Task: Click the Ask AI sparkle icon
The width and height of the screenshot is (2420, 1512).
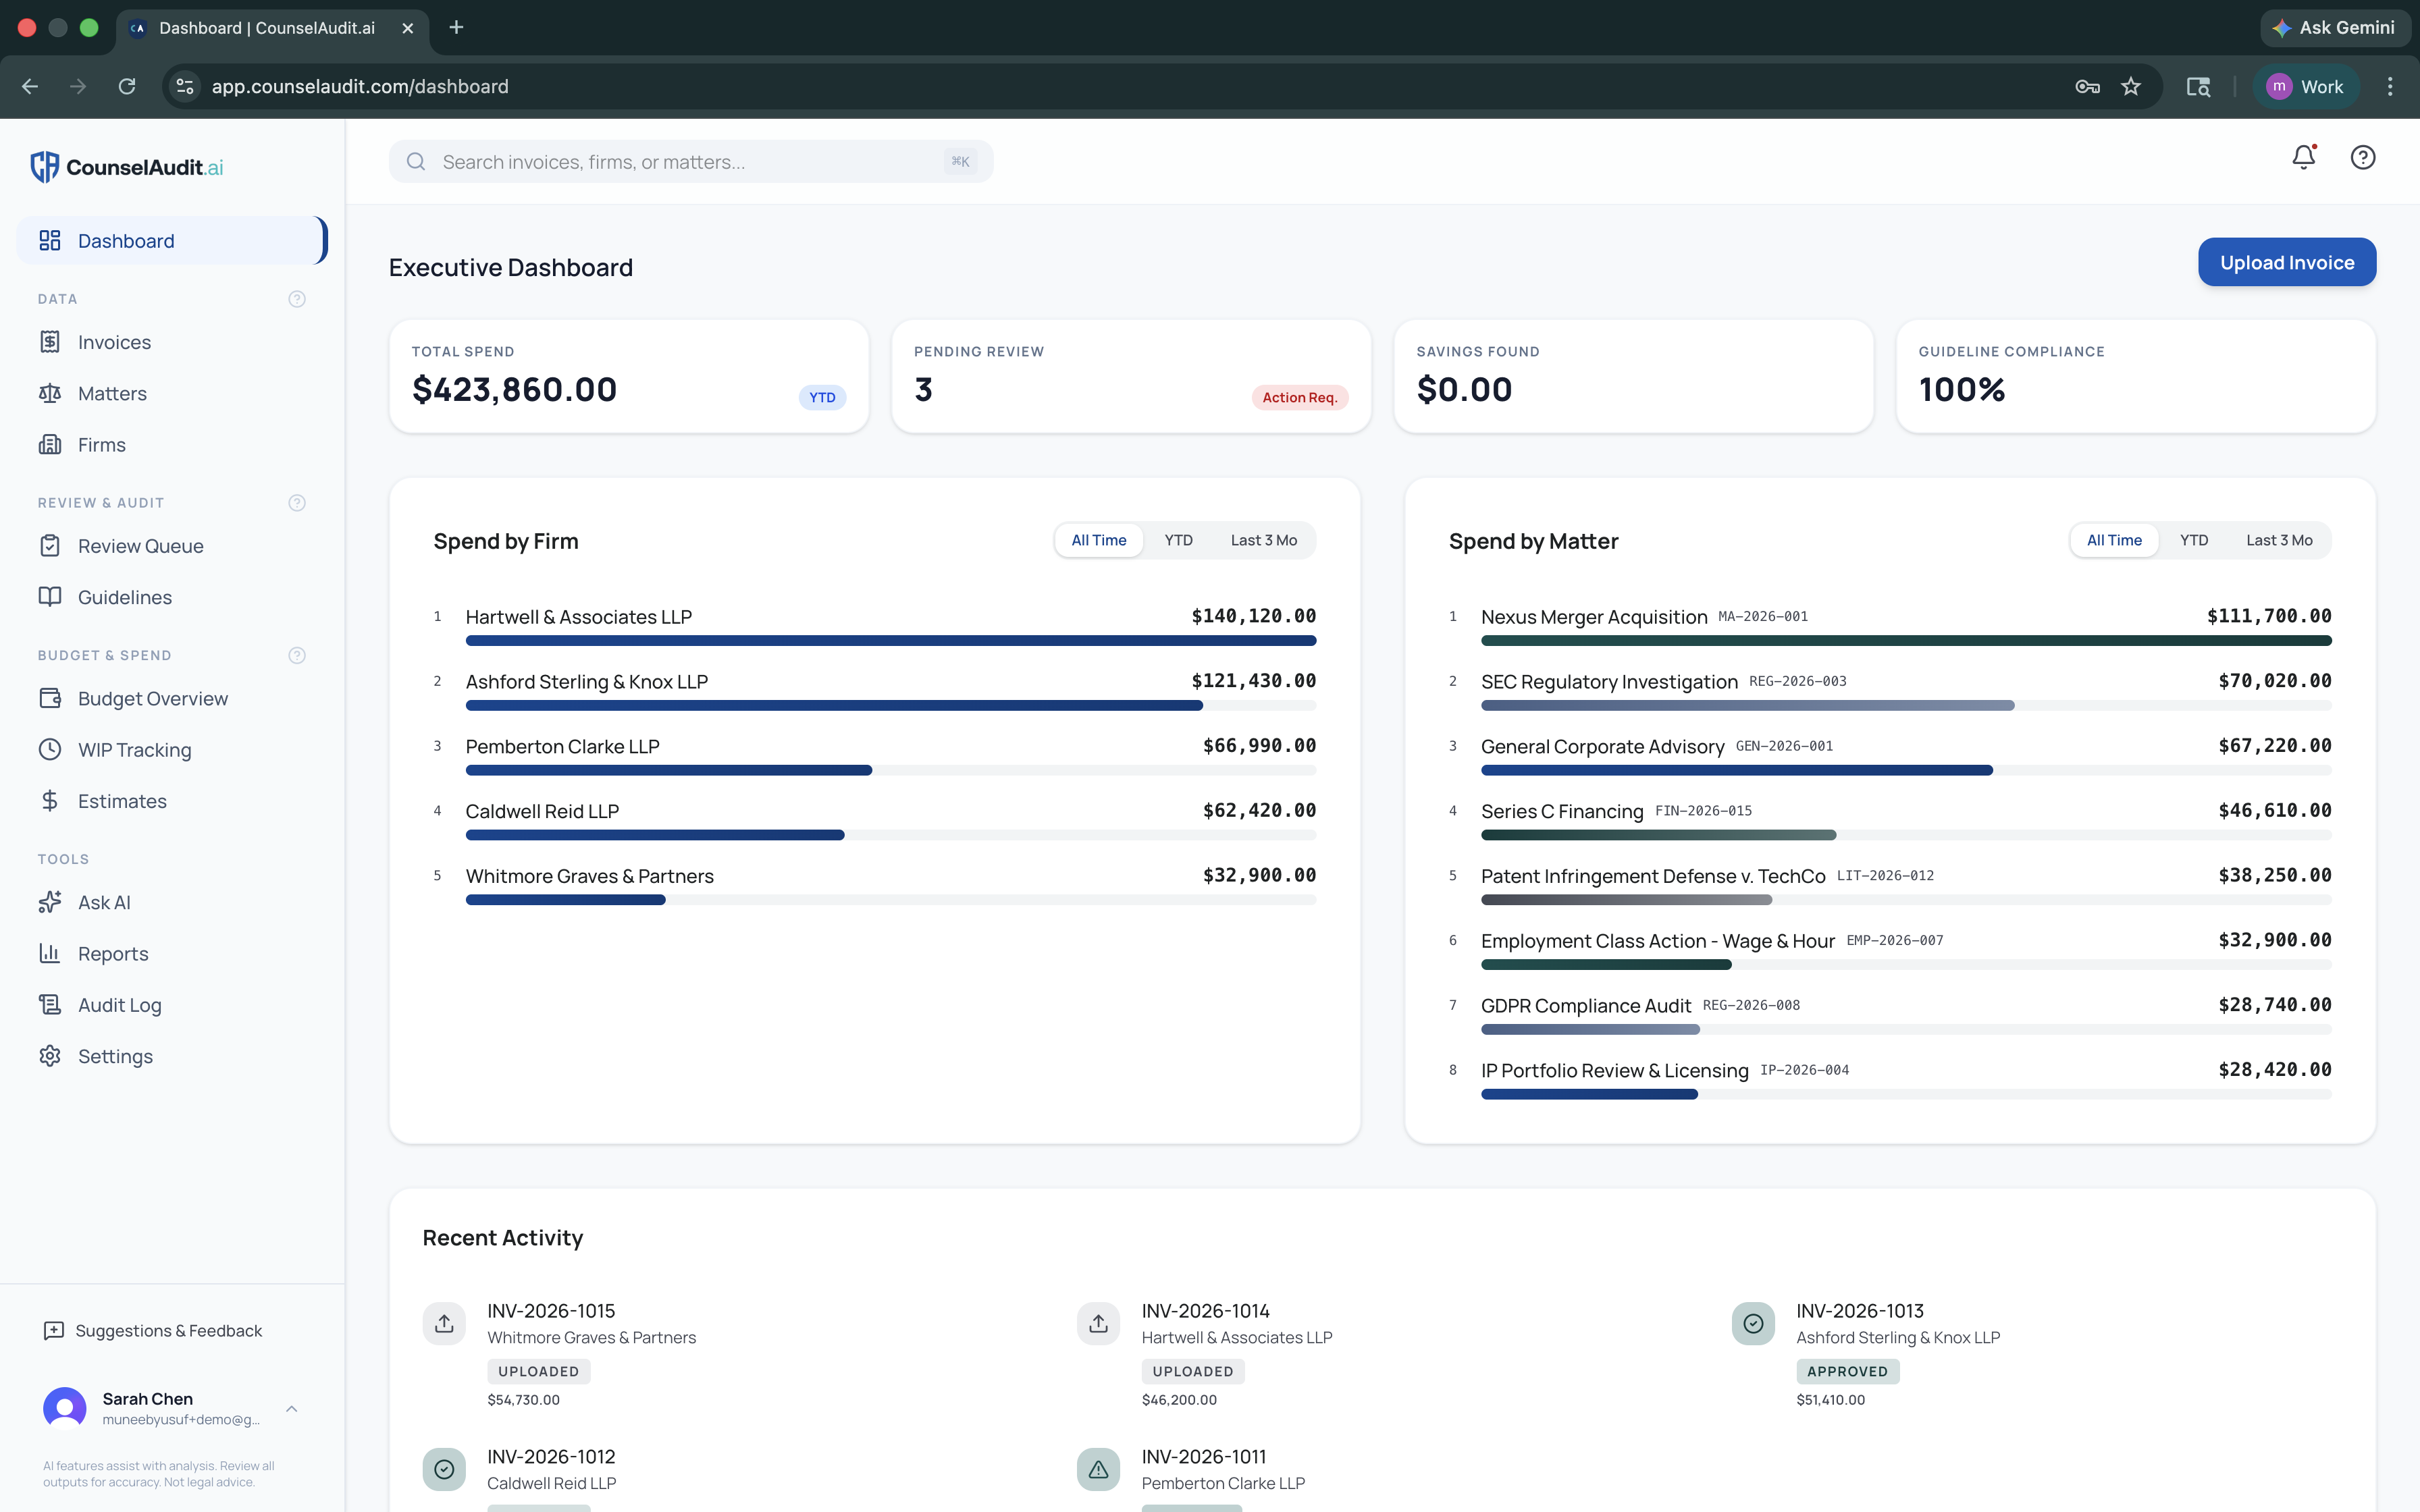Action: (51, 901)
